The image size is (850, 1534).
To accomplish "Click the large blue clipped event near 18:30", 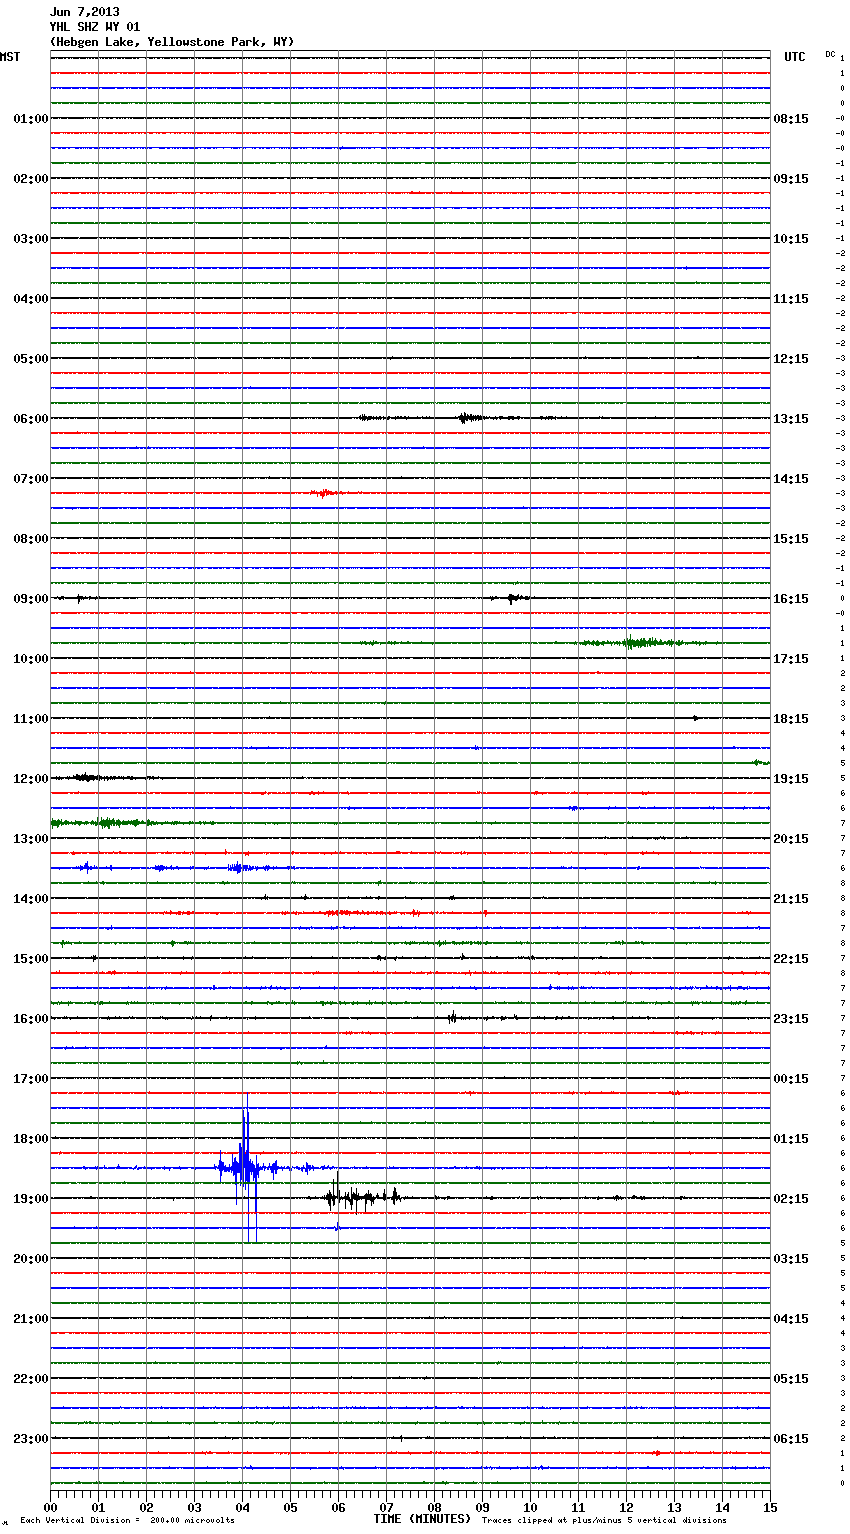I will (x=244, y=1167).
